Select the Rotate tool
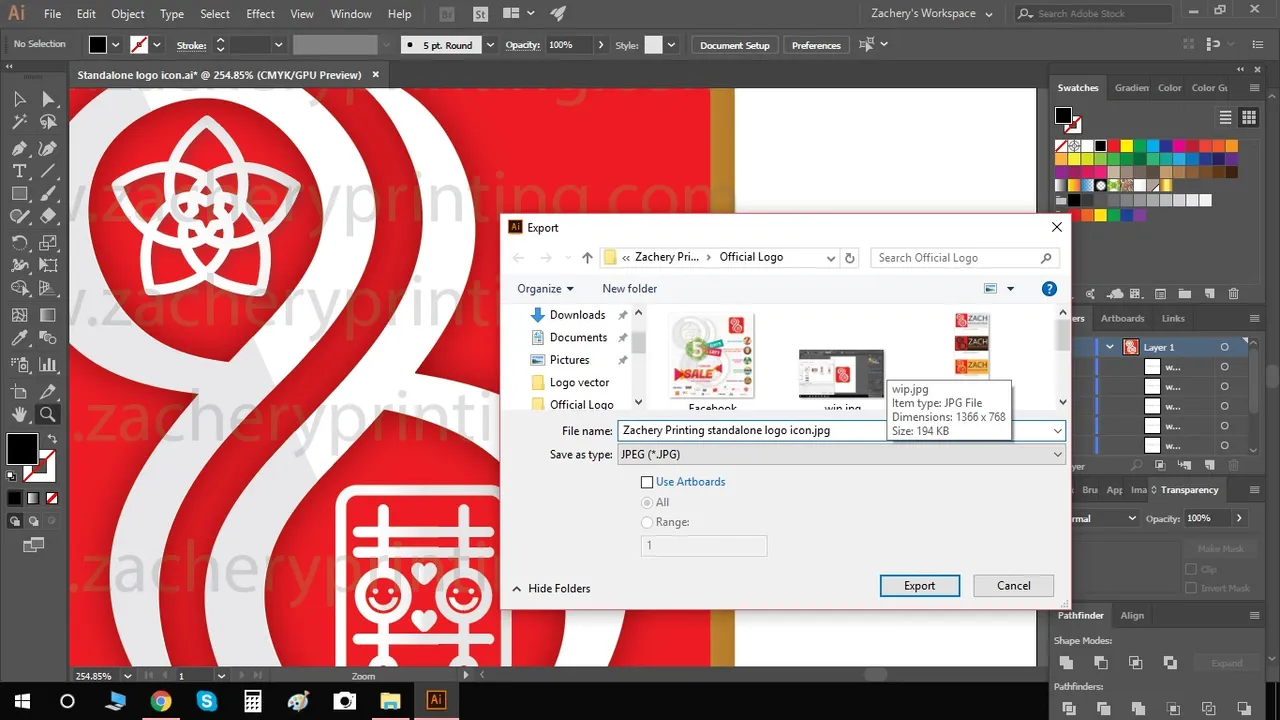1280x720 pixels. pyautogui.click(x=19, y=243)
